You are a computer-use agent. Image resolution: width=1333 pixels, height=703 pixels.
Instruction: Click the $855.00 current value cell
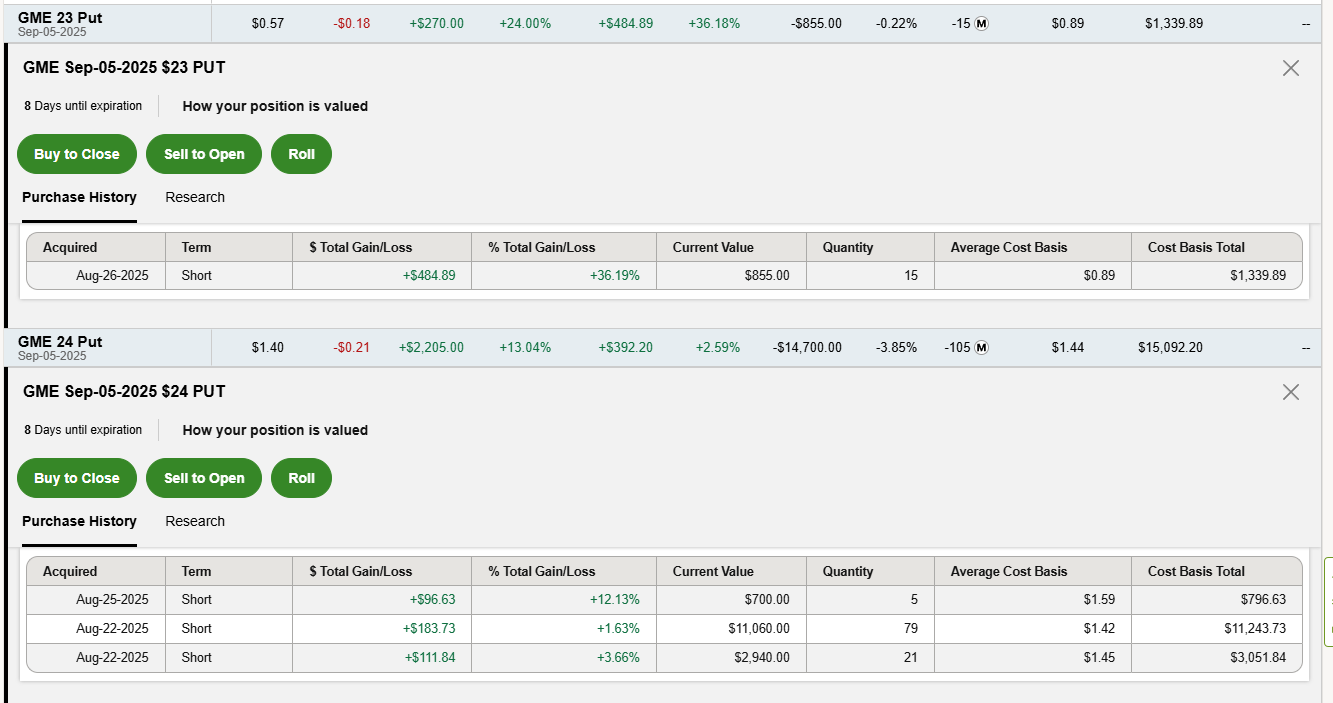(767, 275)
